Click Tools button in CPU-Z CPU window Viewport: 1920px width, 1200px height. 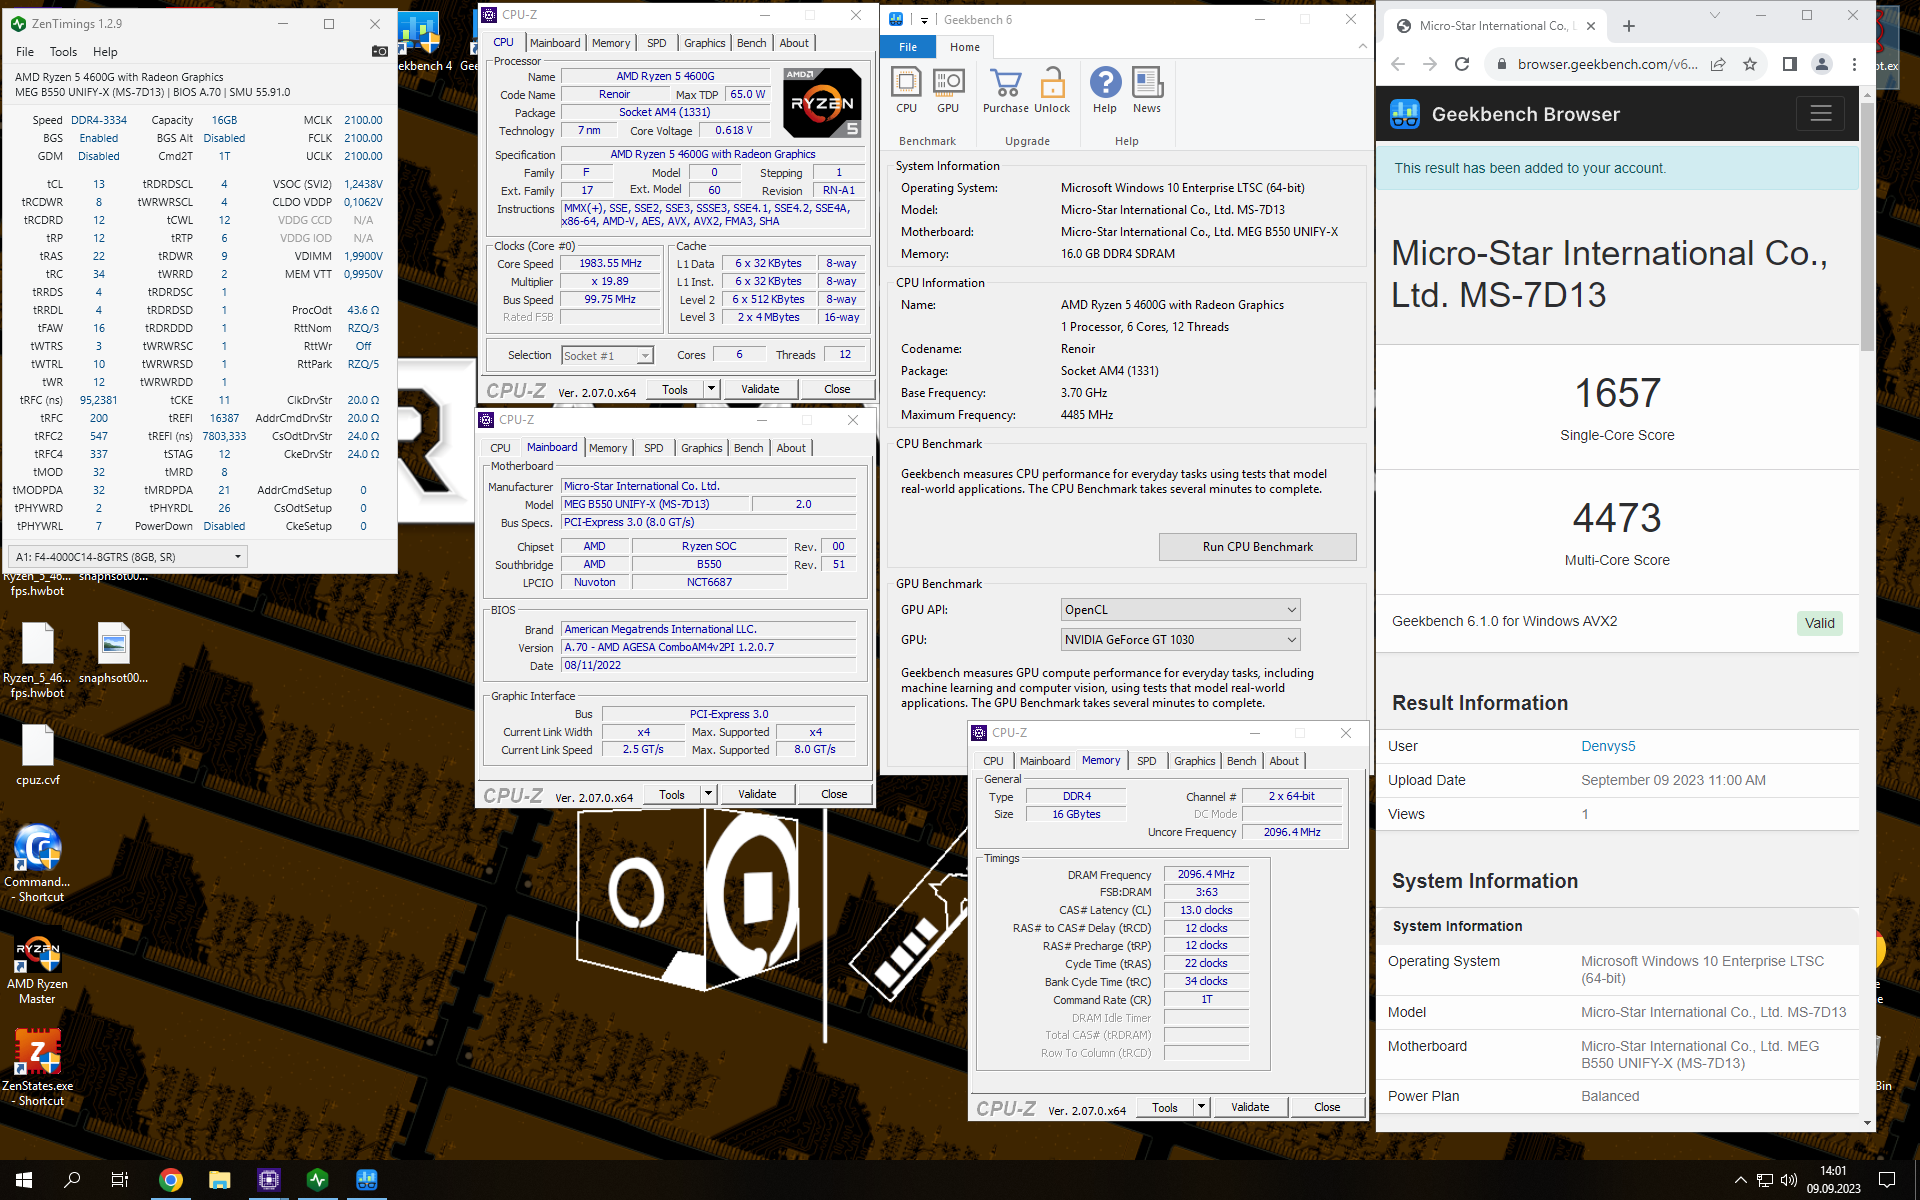pyautogui.click(x=675, y=389)
